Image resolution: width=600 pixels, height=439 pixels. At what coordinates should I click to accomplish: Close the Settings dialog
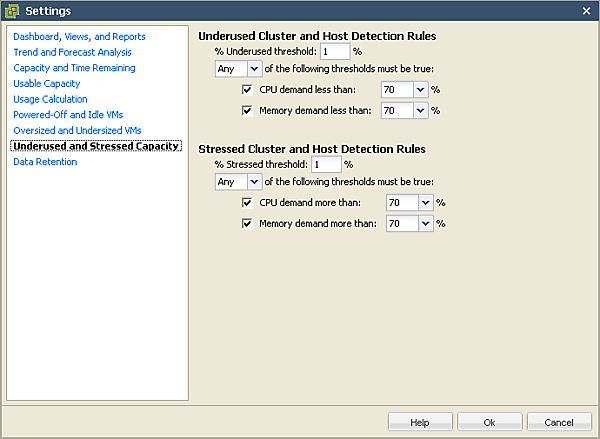click(x=586, y=10)
